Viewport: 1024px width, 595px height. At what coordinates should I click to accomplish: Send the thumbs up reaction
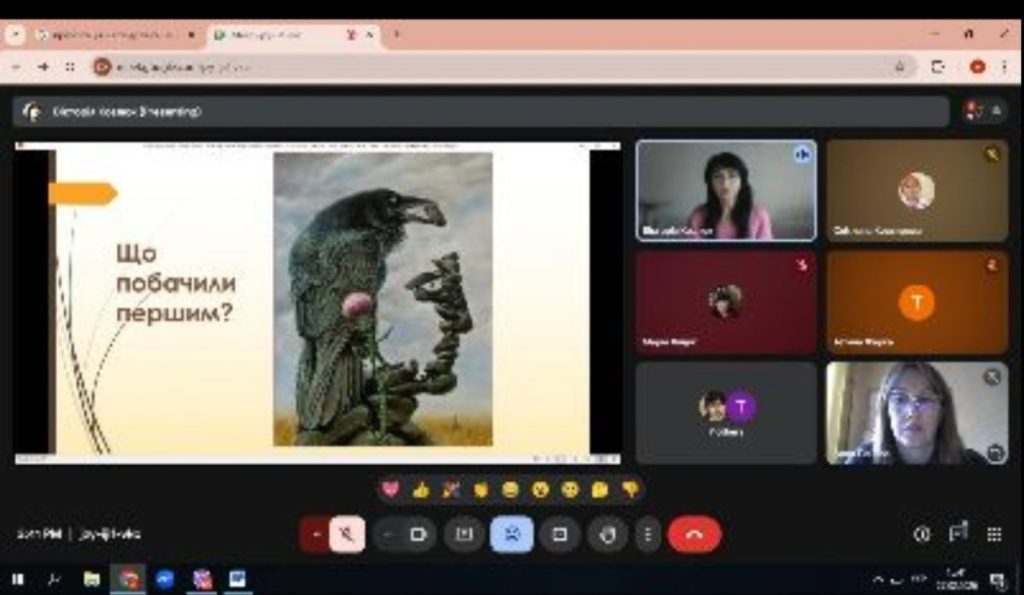pos(420,489)
